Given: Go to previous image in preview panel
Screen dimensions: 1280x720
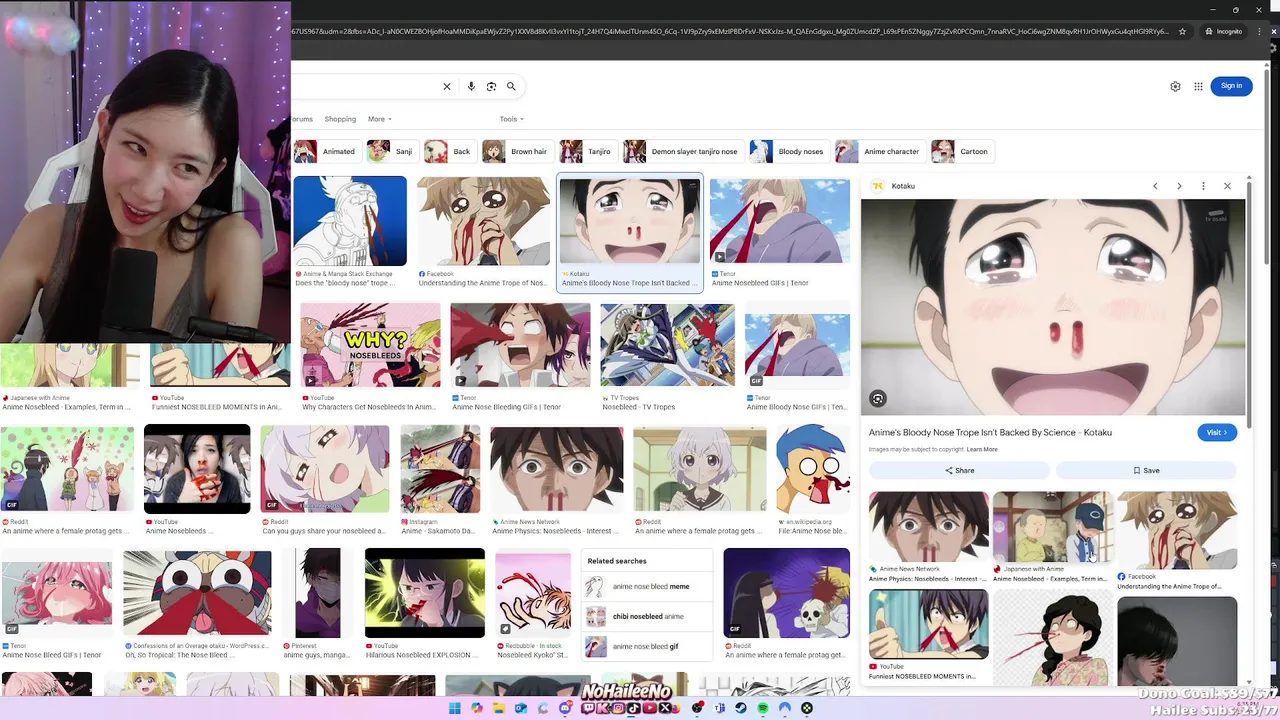Looking at the screenshot, I should pyautogui.click(x=1155, y=186).
